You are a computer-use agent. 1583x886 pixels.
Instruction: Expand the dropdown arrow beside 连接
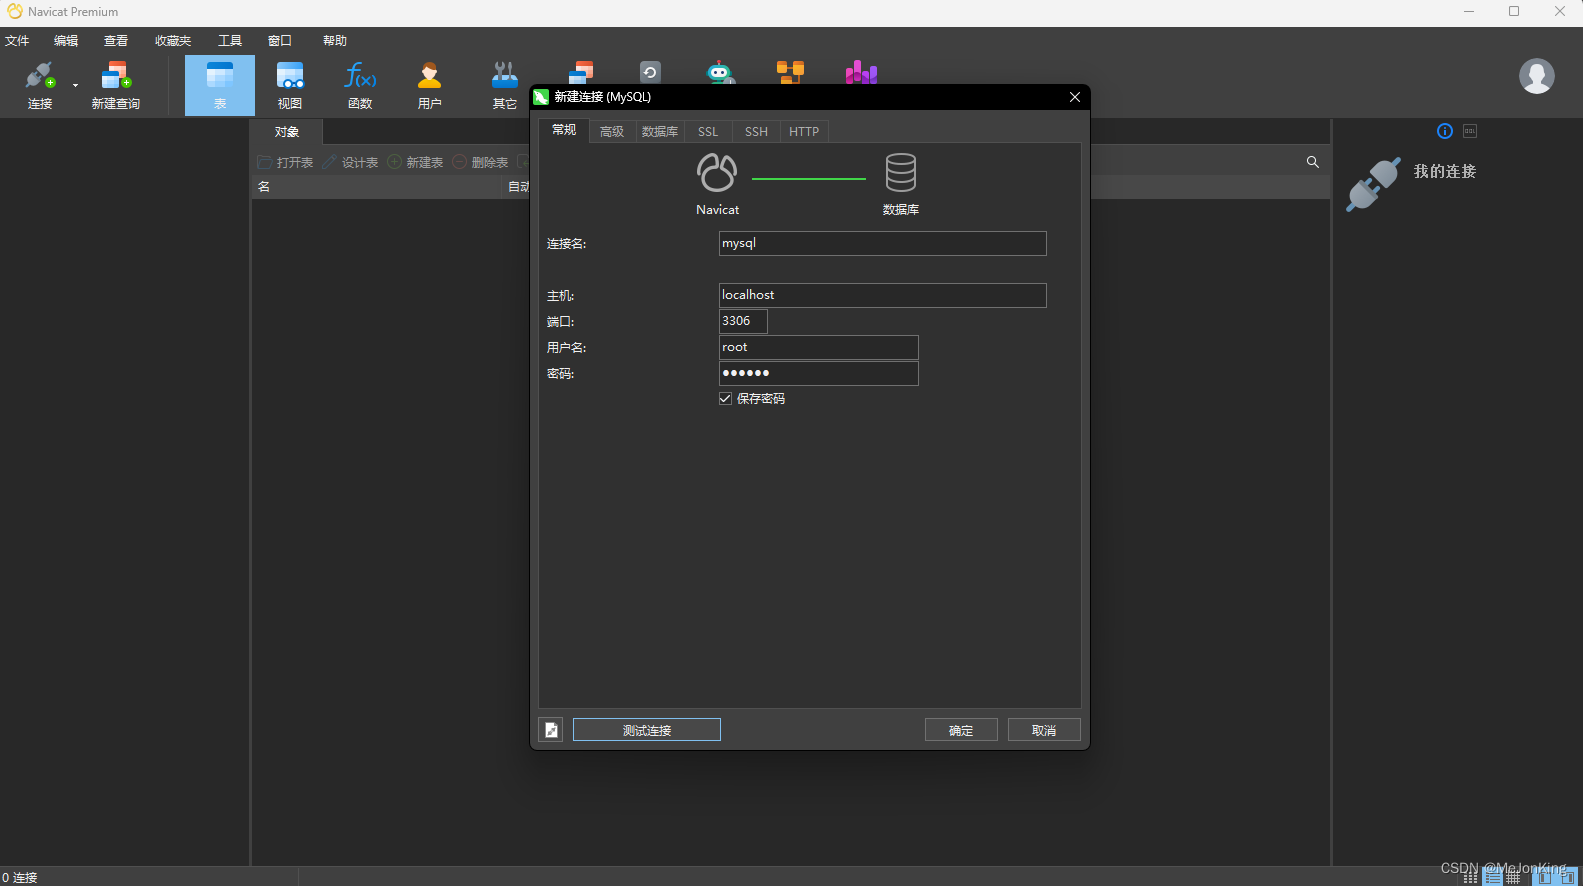pos(75,86)
